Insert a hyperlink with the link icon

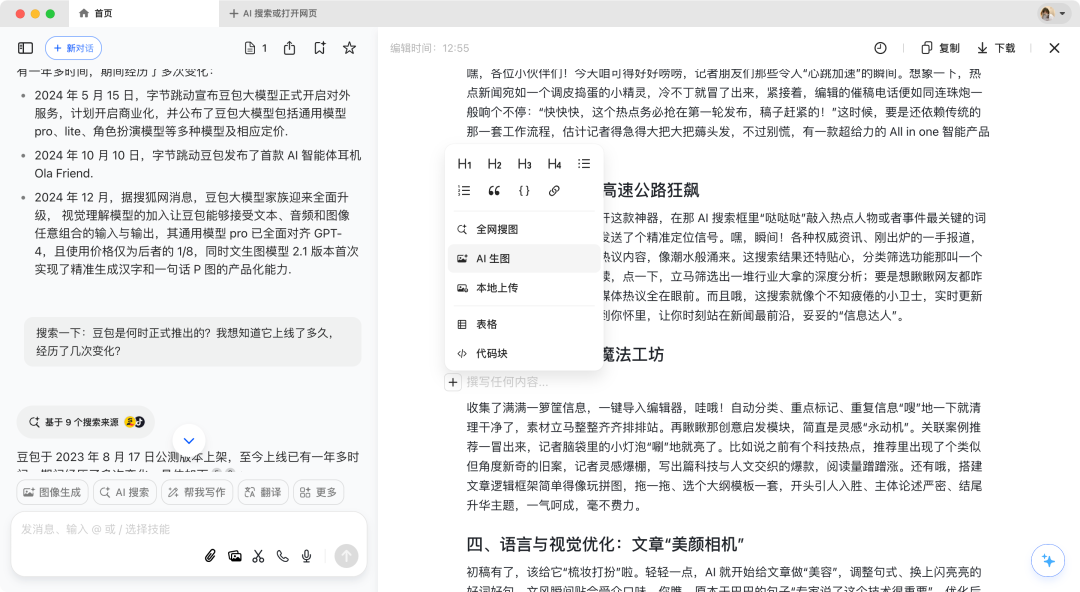(x=553, y=190)
